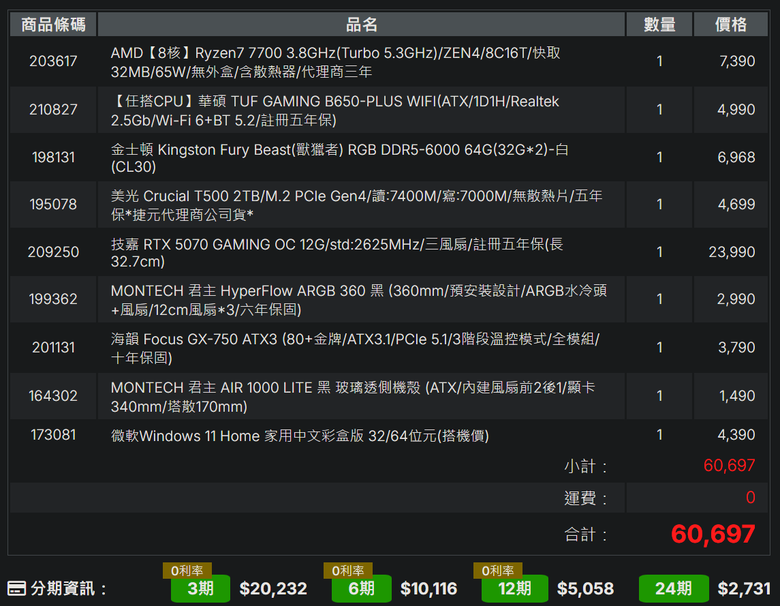Click the MONTECH HyperFlow ARGB 360 name
This screenshot has width=780, height=606.
pyautogui.click(x=359, y=300)
